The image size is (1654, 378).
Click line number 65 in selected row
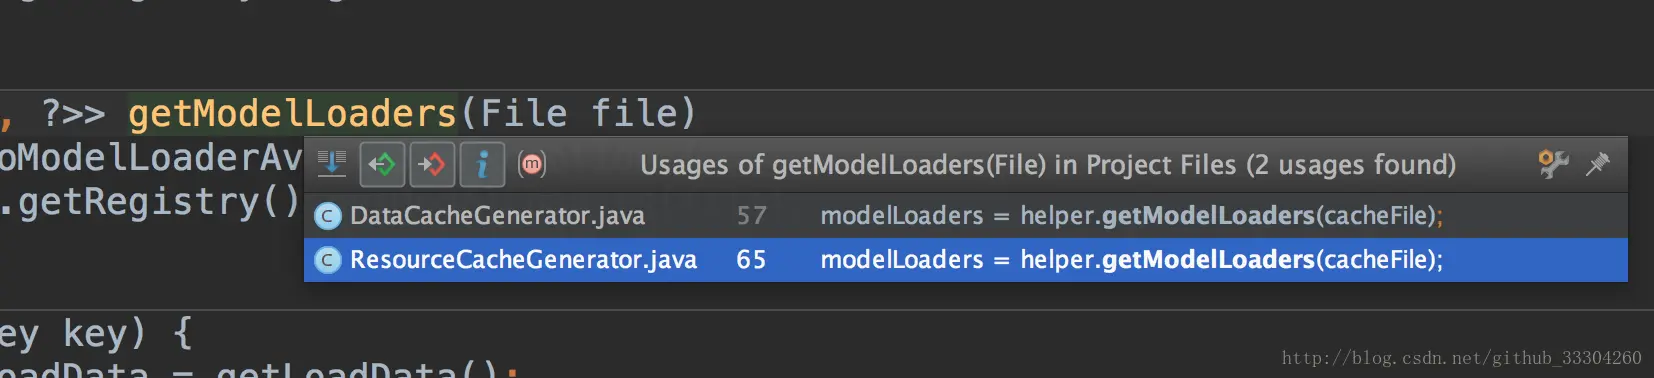click(x=751, y=260)
